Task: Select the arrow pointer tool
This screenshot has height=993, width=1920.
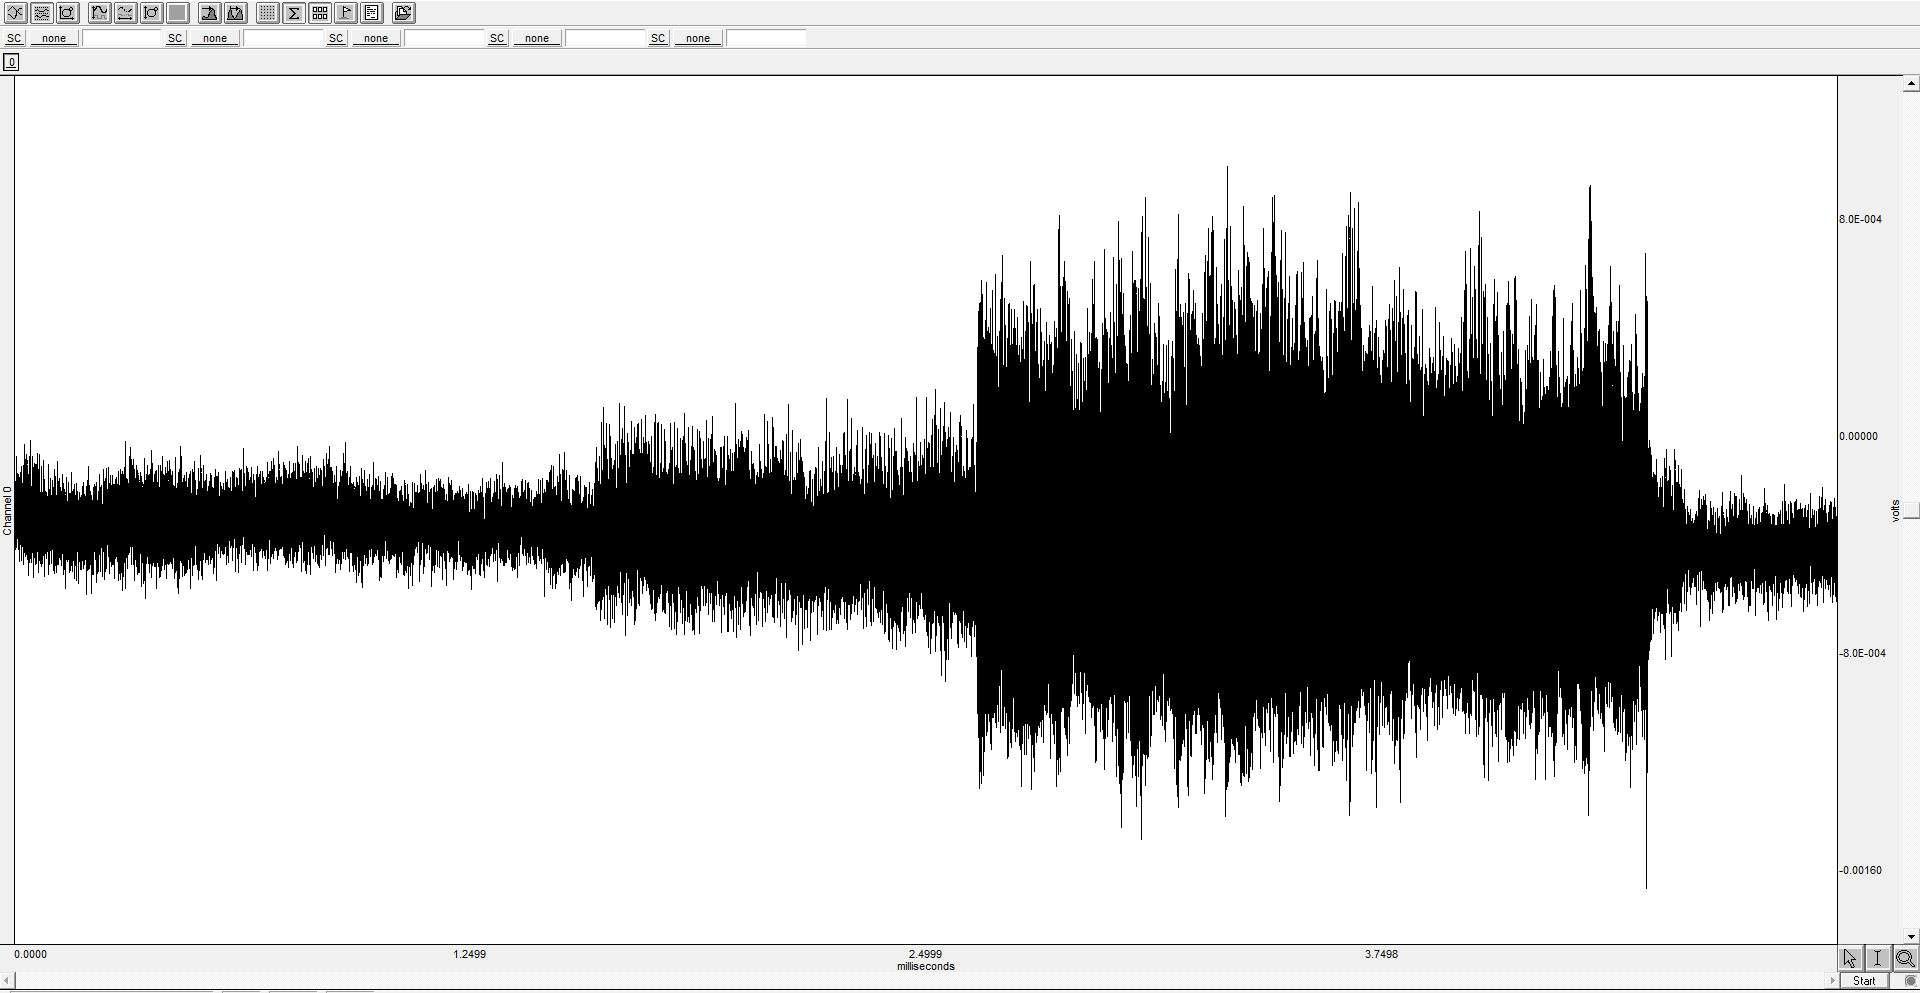Action: point(1850,958)
